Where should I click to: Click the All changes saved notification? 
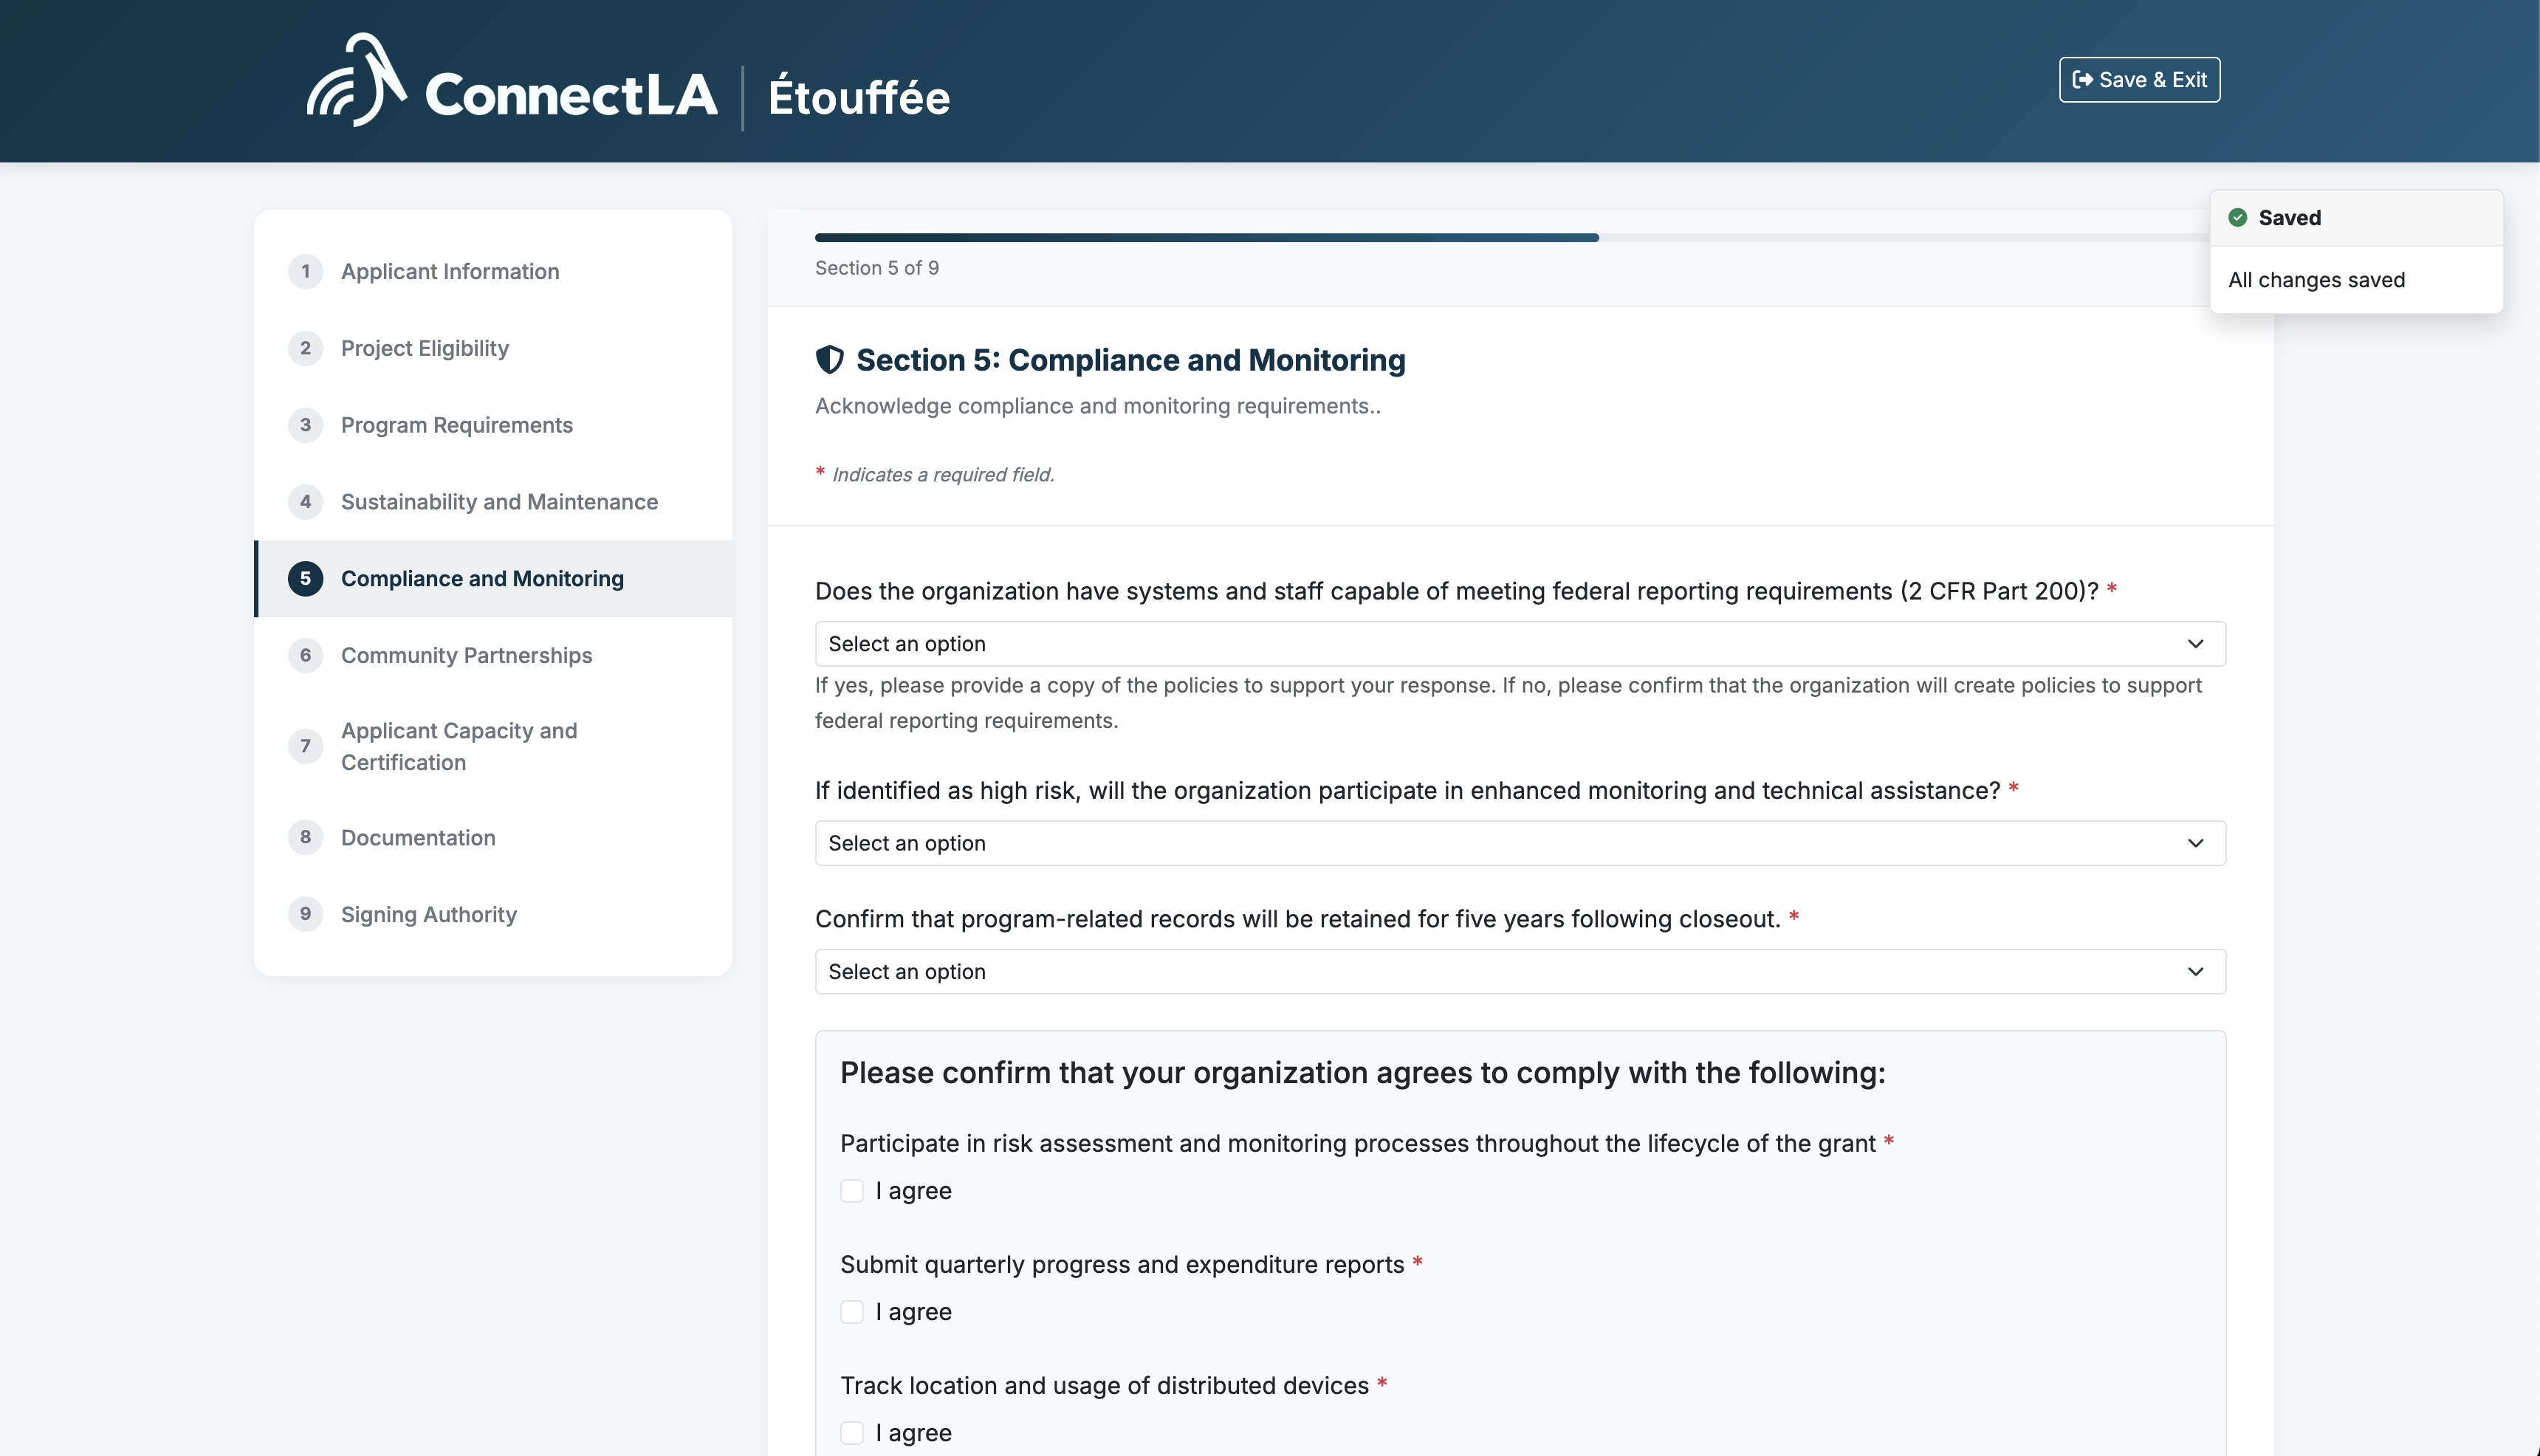2316,280
